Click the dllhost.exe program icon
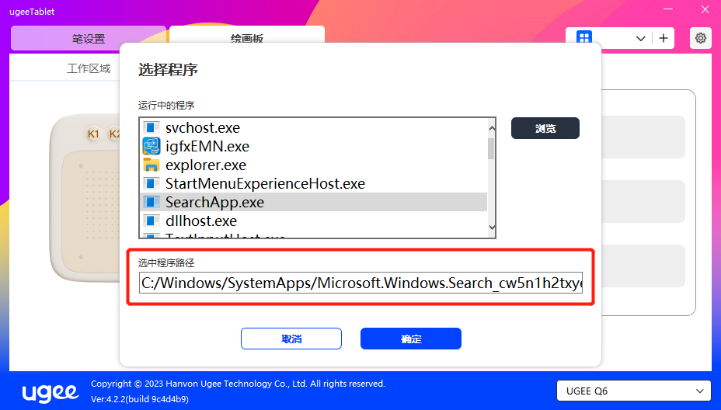The height and width of the screenshot is (410, 721). tap(151, 221)
